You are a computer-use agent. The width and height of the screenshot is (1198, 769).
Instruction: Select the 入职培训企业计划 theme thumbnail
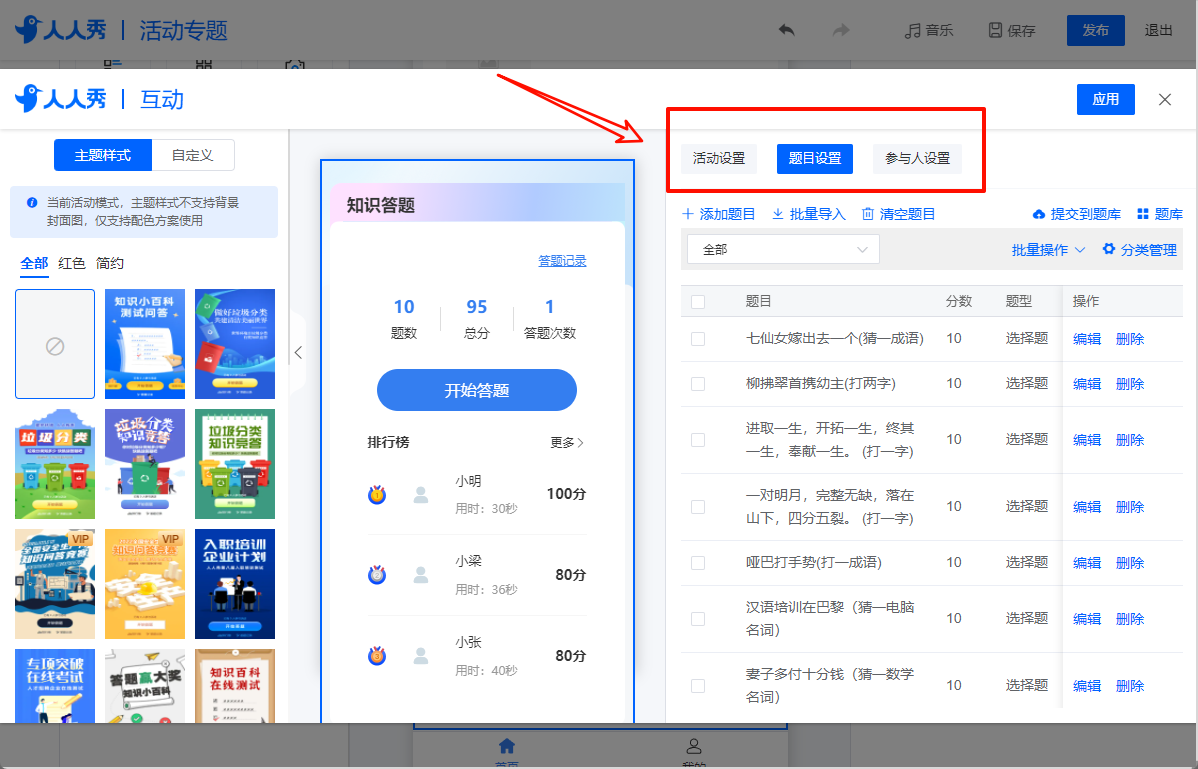click(x=235, y=583)
